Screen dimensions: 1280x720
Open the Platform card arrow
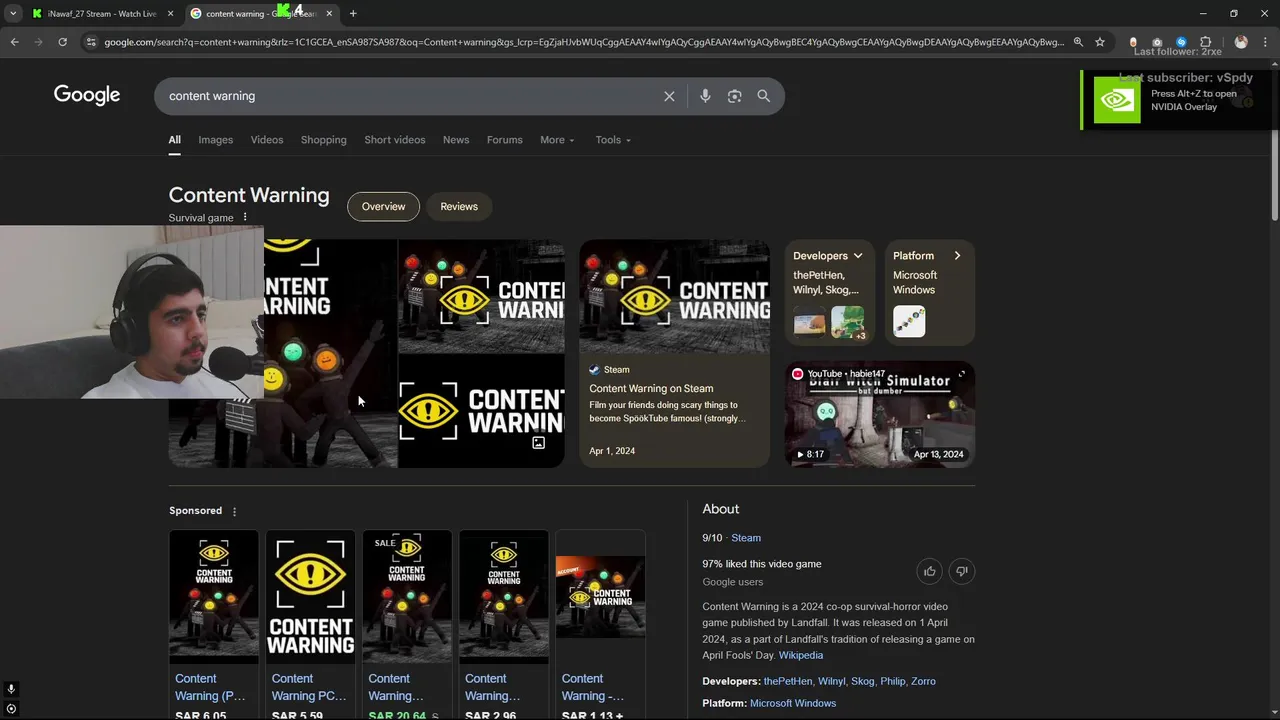[957, 256]
